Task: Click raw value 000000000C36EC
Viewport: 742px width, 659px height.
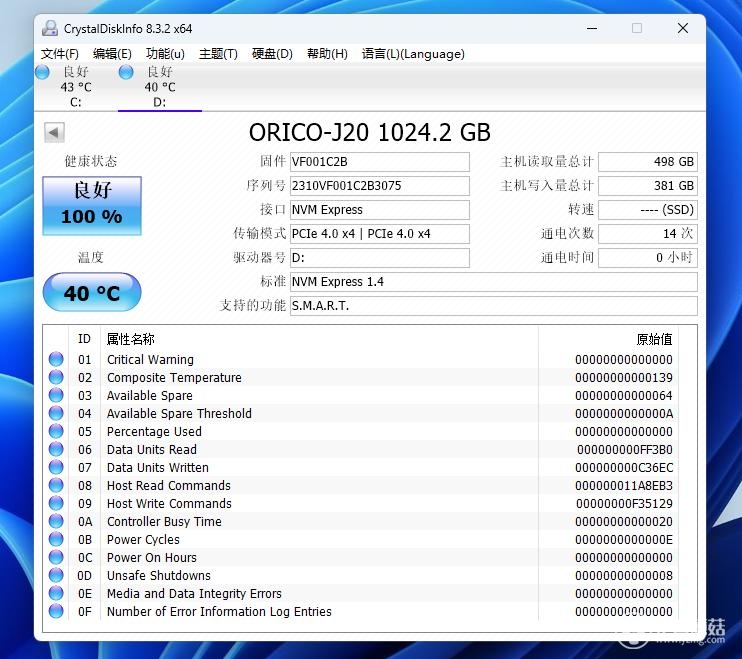Action: [624, 467]
